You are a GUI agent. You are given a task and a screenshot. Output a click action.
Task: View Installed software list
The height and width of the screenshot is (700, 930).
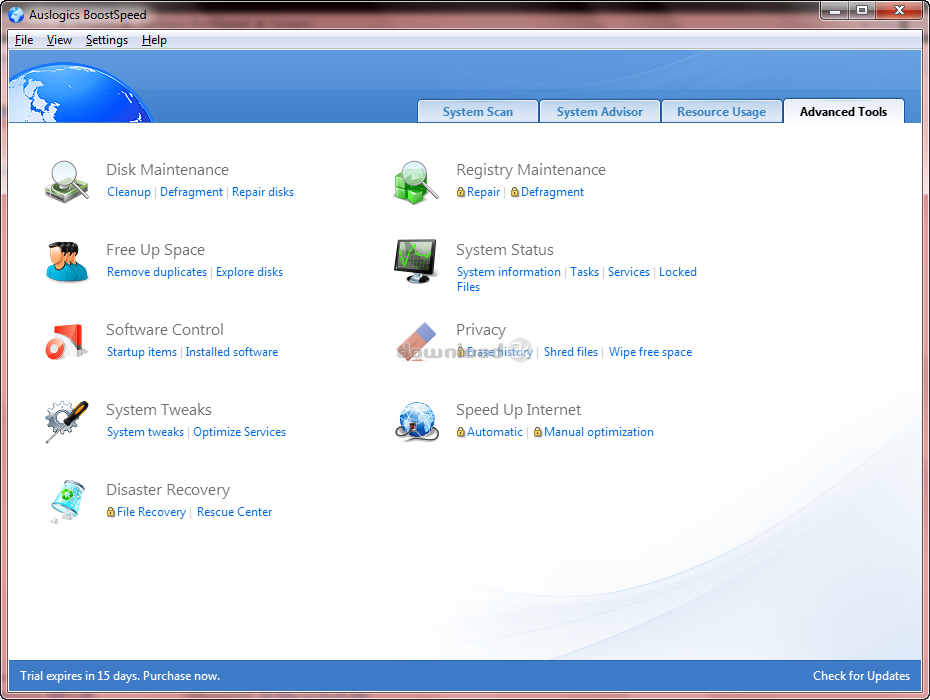[x=232, y=352]
